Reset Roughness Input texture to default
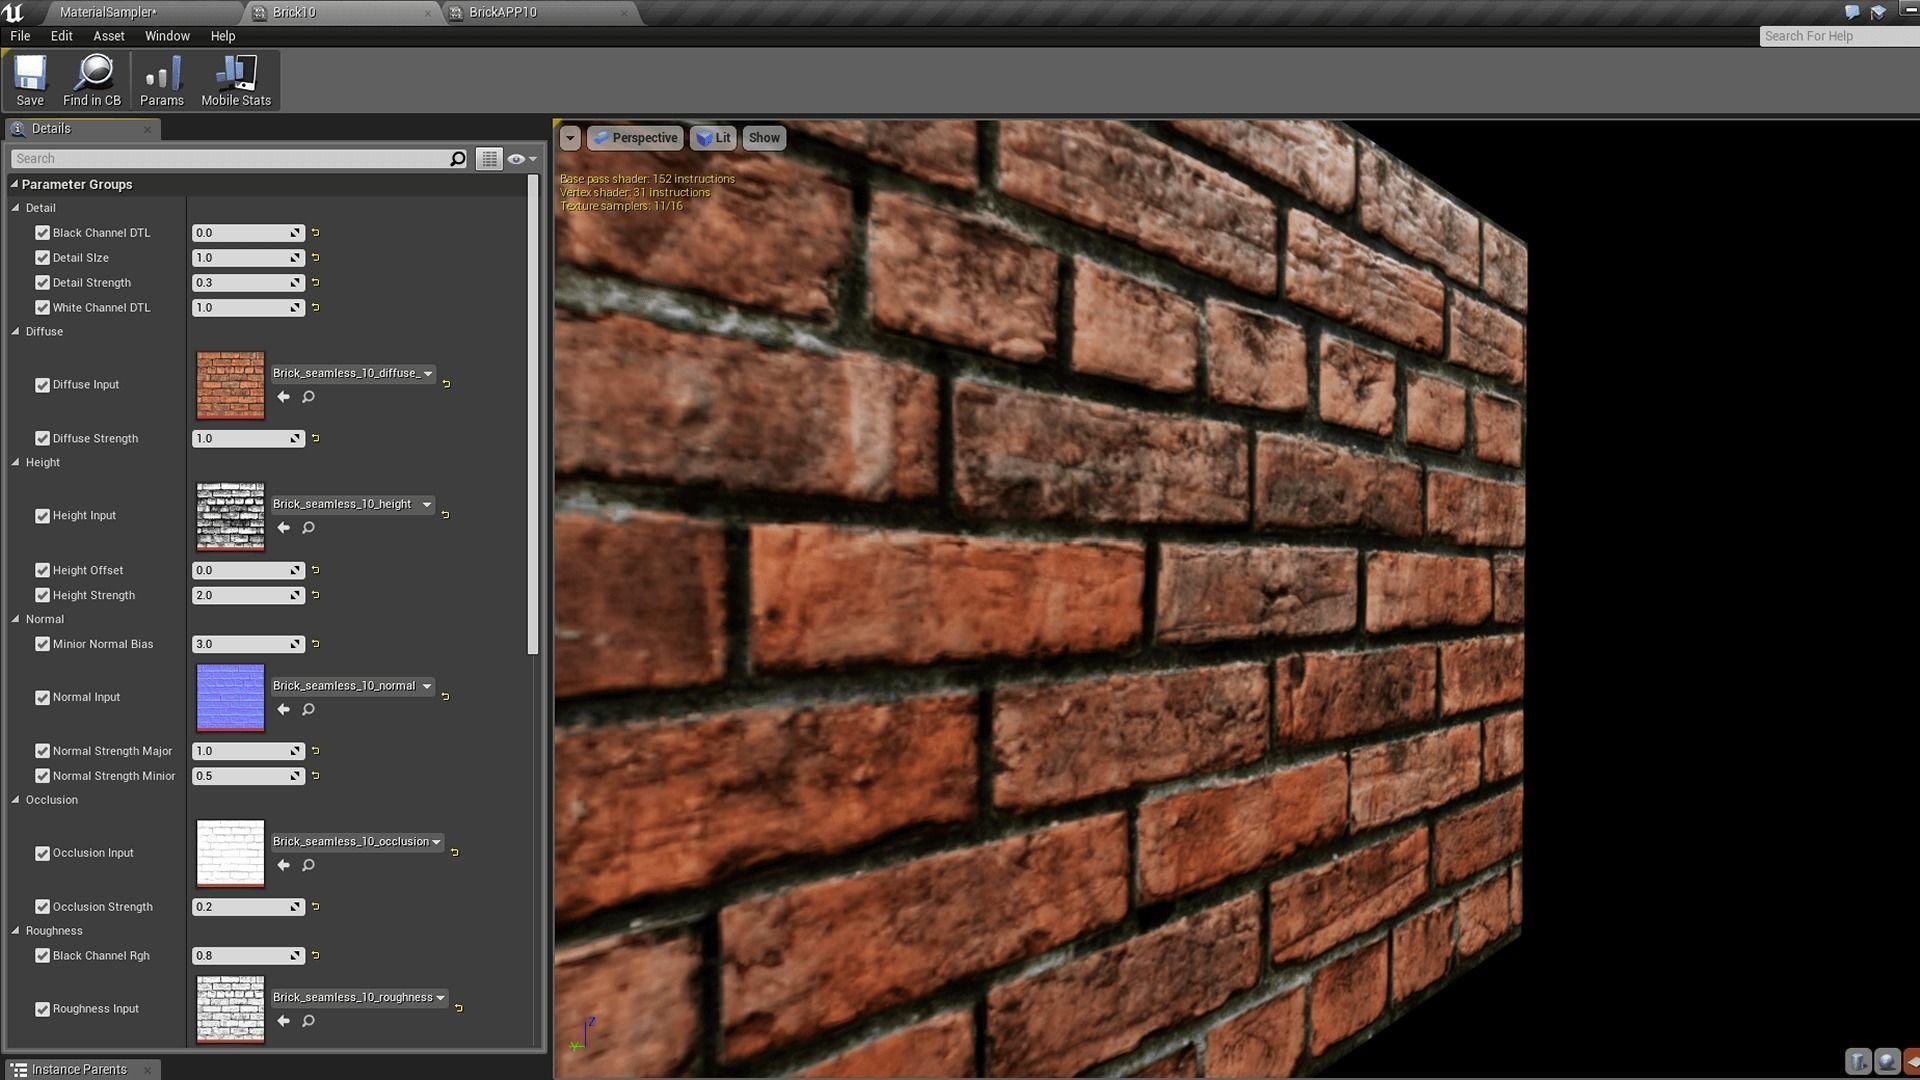Screen dimensions: 1920x1080 pos(459,1008)
